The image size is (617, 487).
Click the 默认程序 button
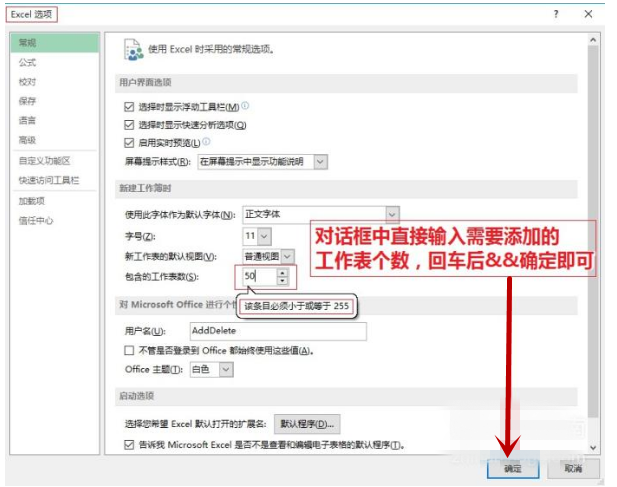[x=307, y=424]
